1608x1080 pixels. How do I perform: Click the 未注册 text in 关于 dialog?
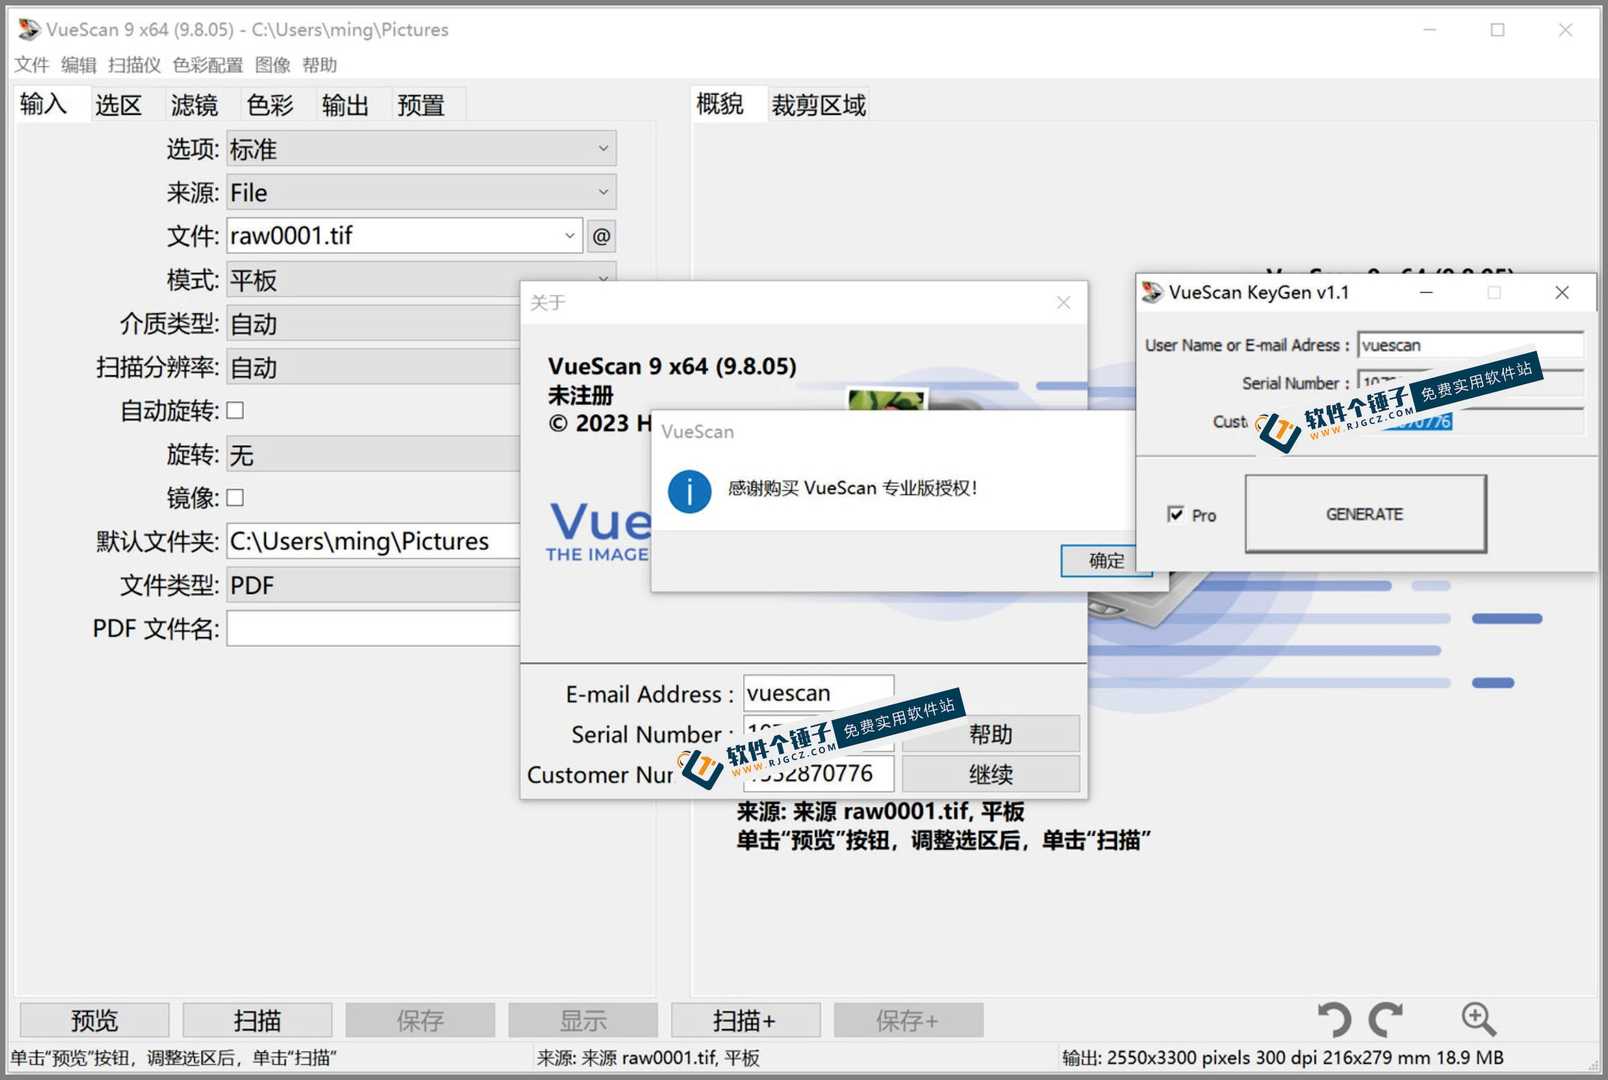[x=580, y=395]
